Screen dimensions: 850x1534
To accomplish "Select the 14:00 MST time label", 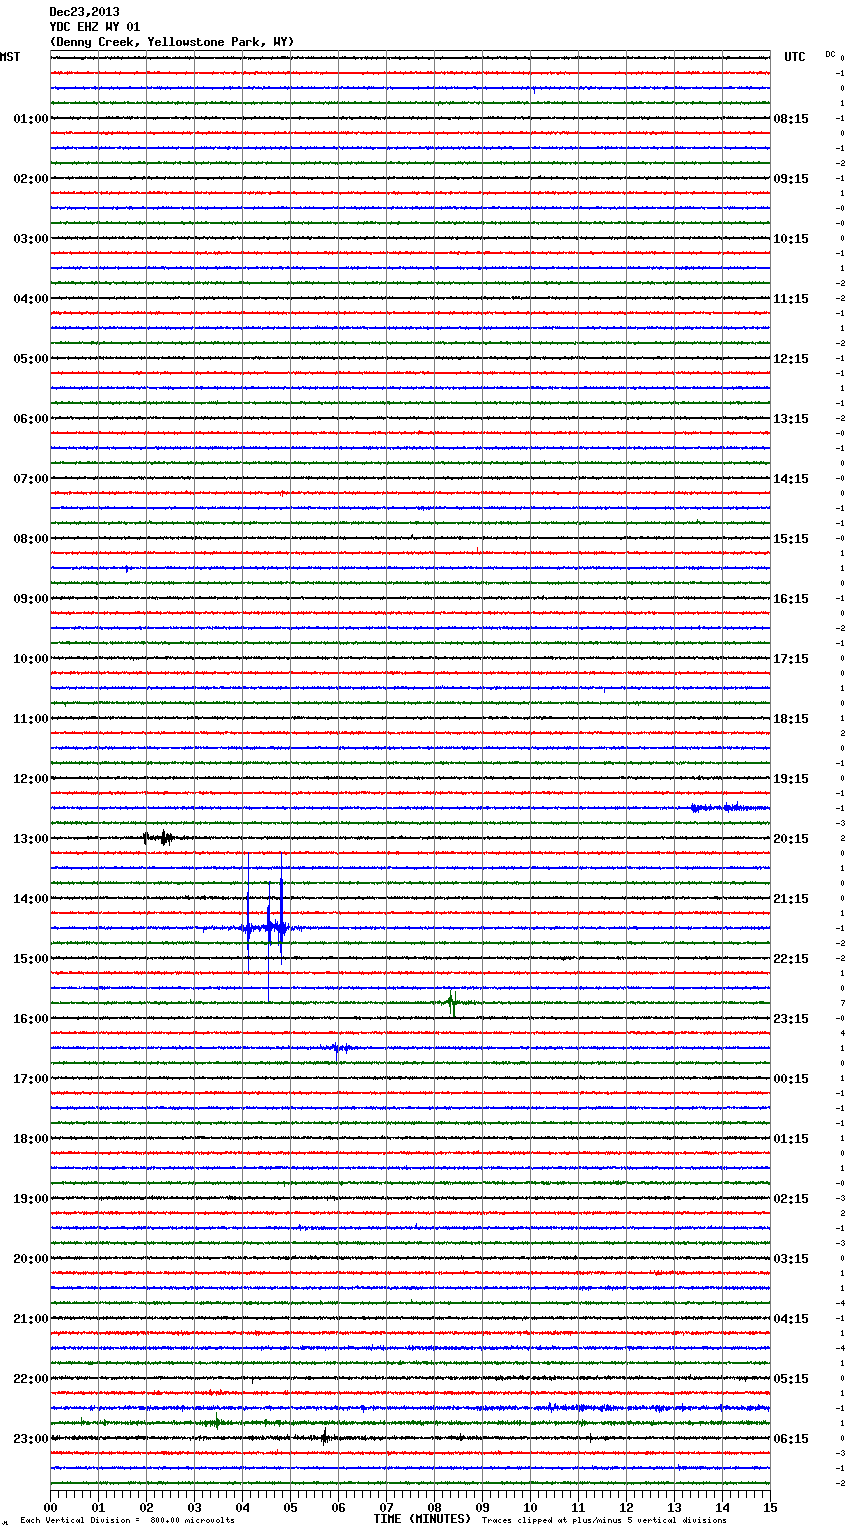I will (x=30, y=899).
